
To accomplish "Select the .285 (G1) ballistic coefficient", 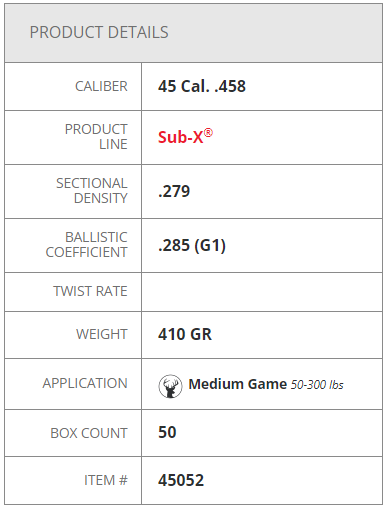I will 192,246.
